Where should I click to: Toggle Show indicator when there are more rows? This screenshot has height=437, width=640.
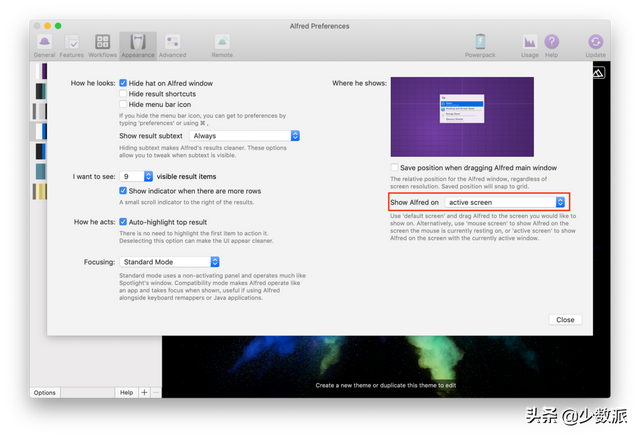click(x=123, y=191)
